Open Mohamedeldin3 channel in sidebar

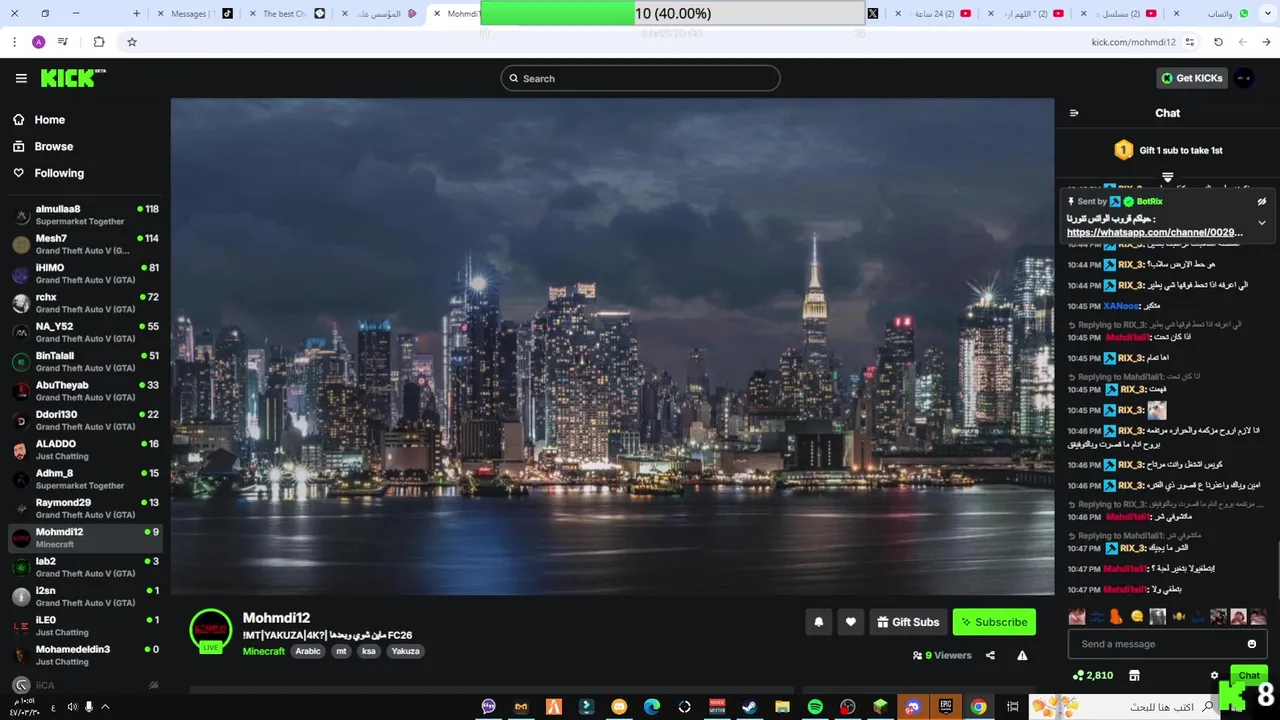pos(85,655)
